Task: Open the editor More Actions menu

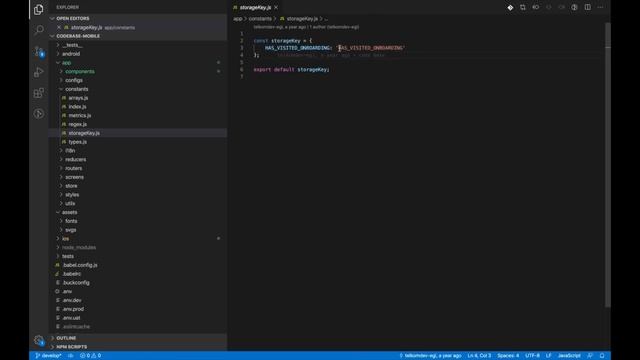Action: pos(600,7)
